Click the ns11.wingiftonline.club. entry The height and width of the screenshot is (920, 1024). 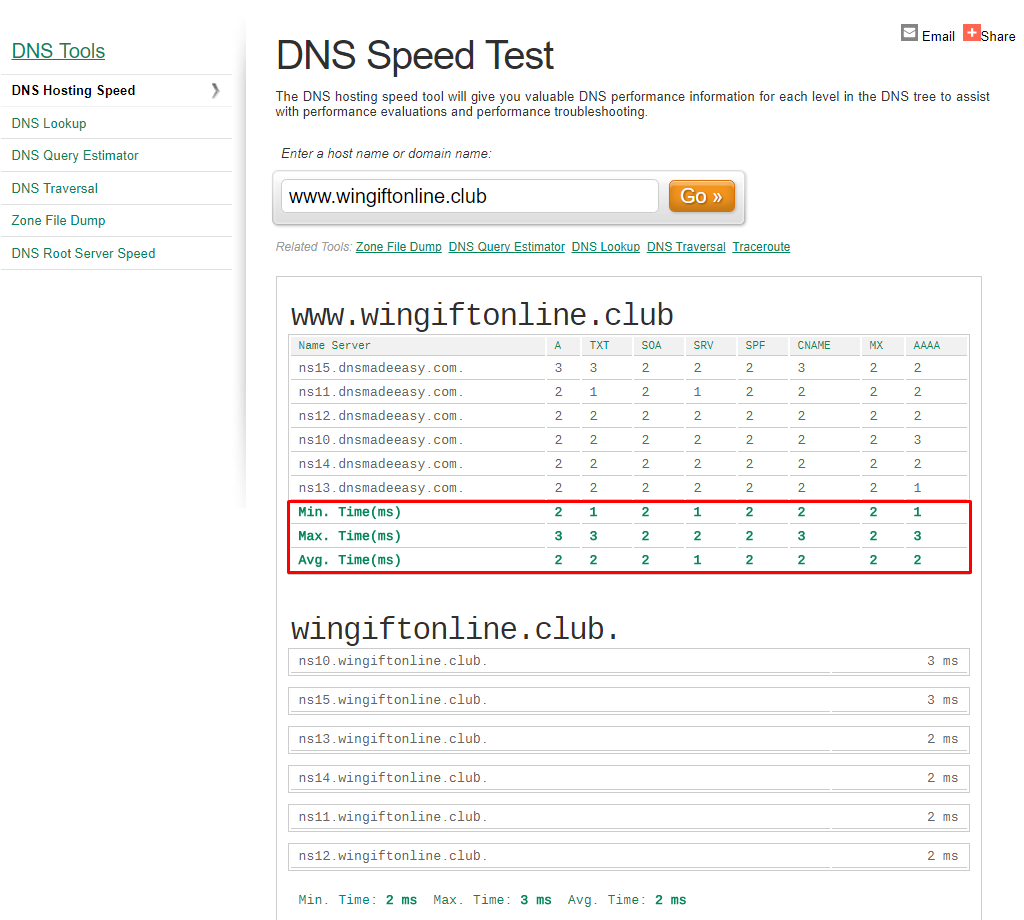[628, 817]
